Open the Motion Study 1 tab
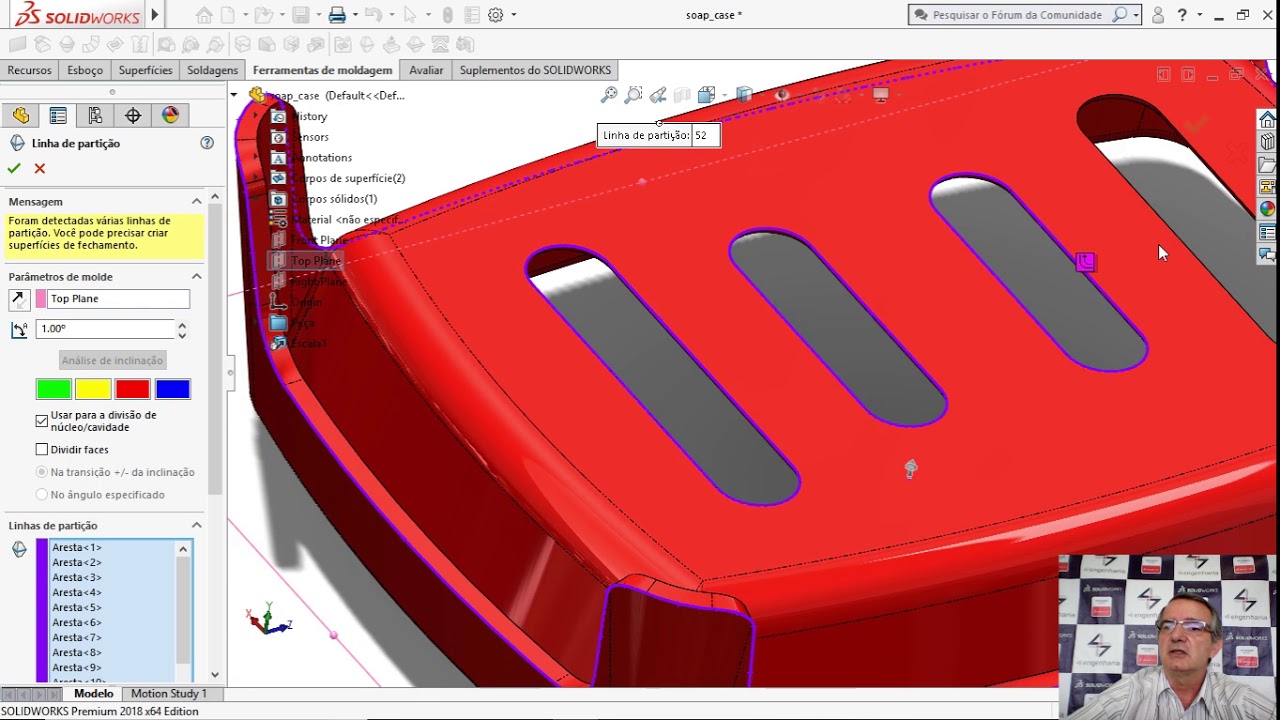 pyautogui.click(x=168, y=694)
